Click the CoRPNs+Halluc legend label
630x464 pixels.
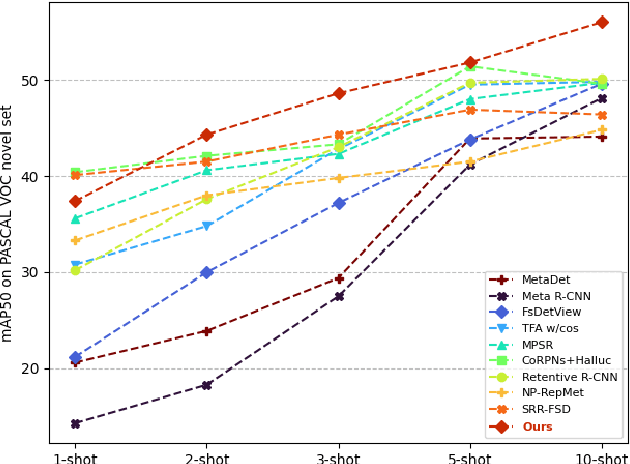(566, 360)
